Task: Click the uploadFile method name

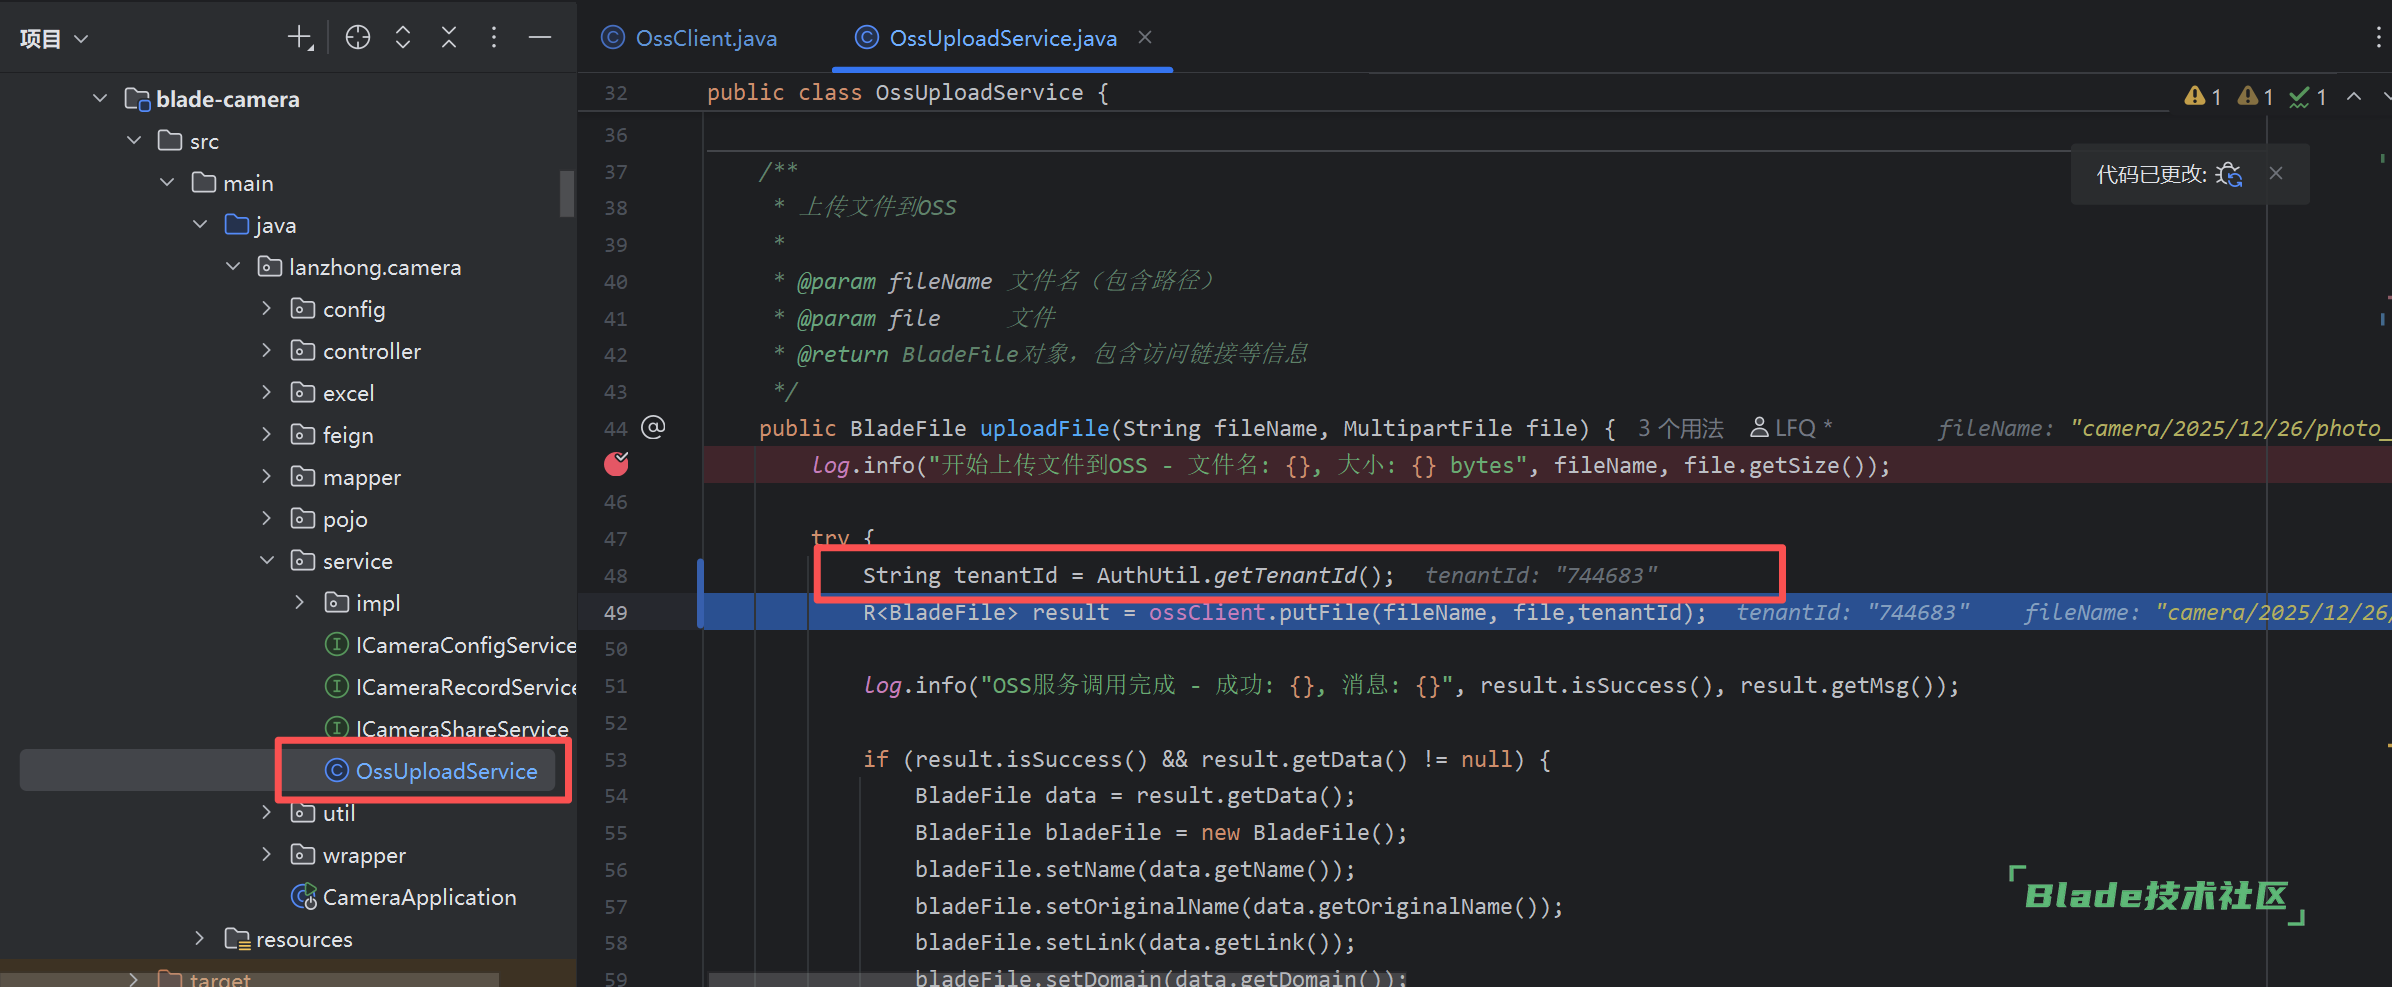Action: pyautogui.click(x=1044, y=429)
